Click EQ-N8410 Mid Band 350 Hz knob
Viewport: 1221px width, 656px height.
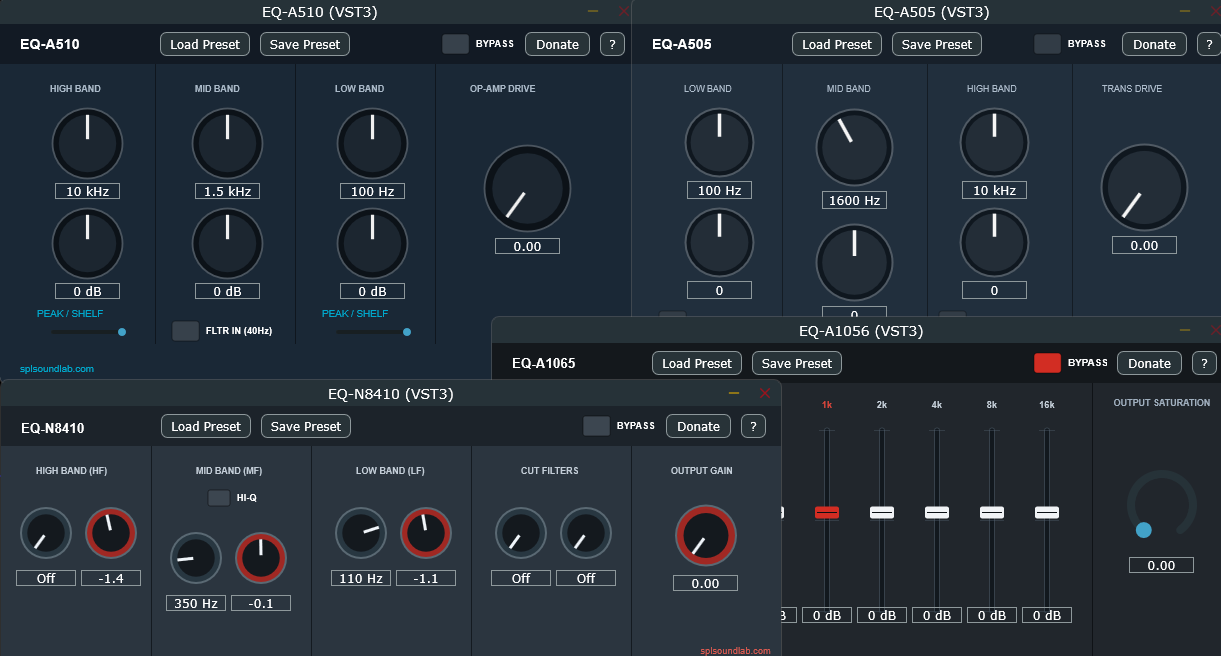pos(196,558)
